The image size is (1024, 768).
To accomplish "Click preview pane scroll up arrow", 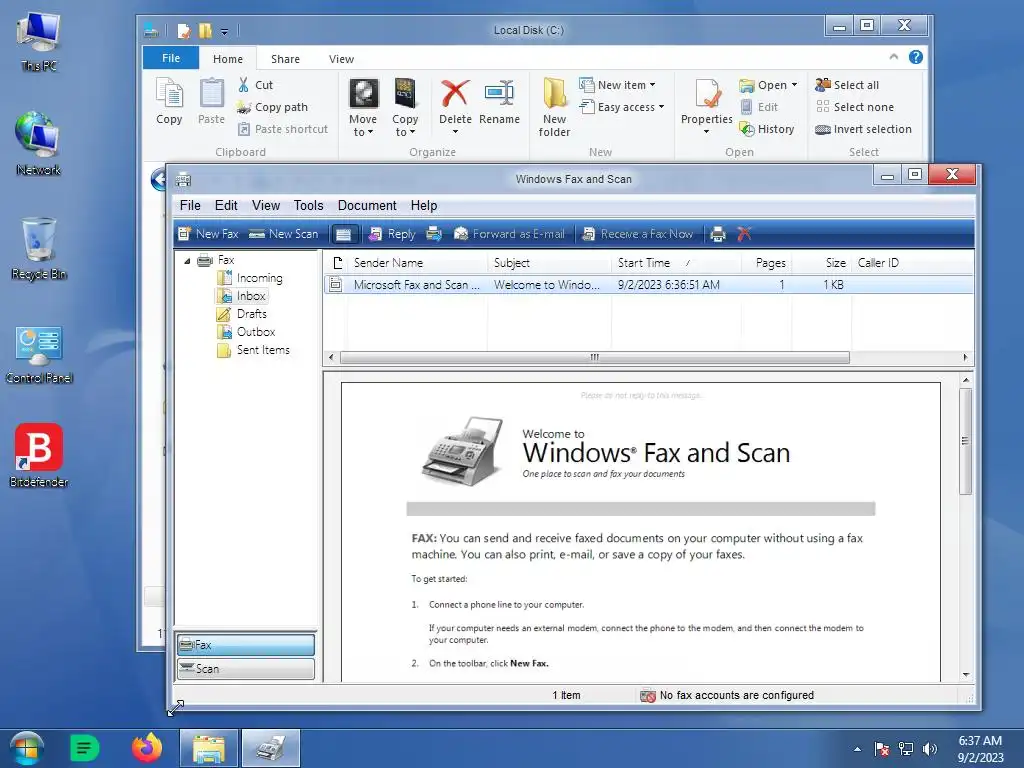I will [966, 379].
